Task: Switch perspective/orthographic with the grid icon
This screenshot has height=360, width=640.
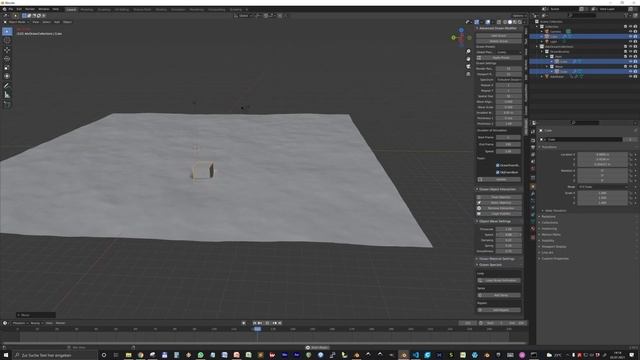Action: pos(468,74)
